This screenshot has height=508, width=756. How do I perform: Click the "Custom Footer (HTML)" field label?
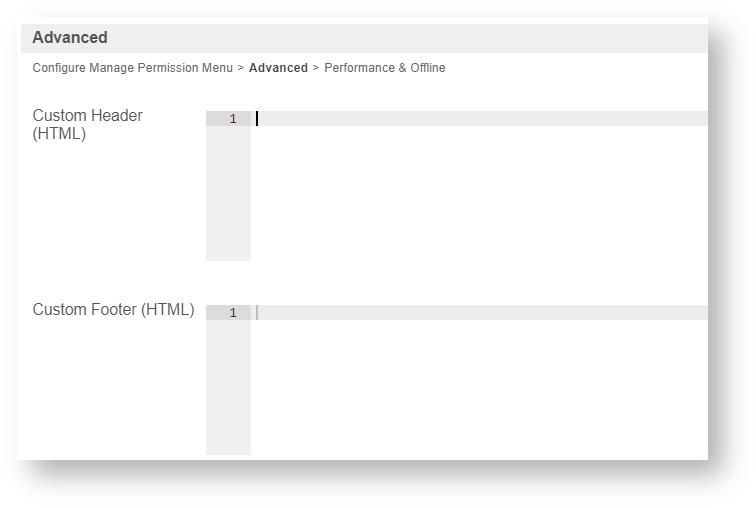tap(113, 310)
